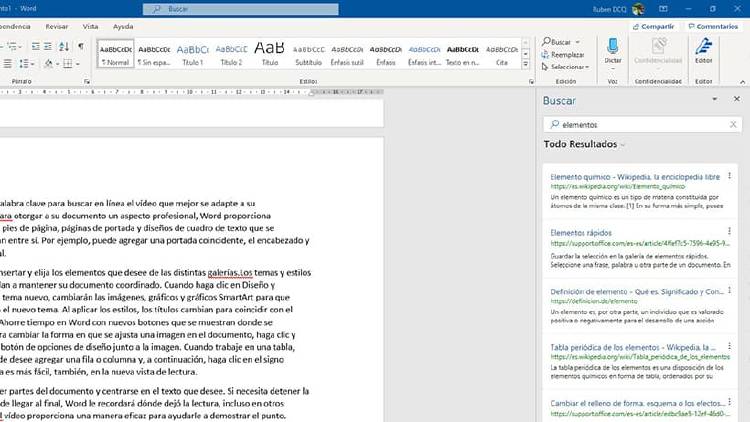Screen dimensions: 750x422
Task: Clear the search text with the X icon
Action: coord(733,125)
